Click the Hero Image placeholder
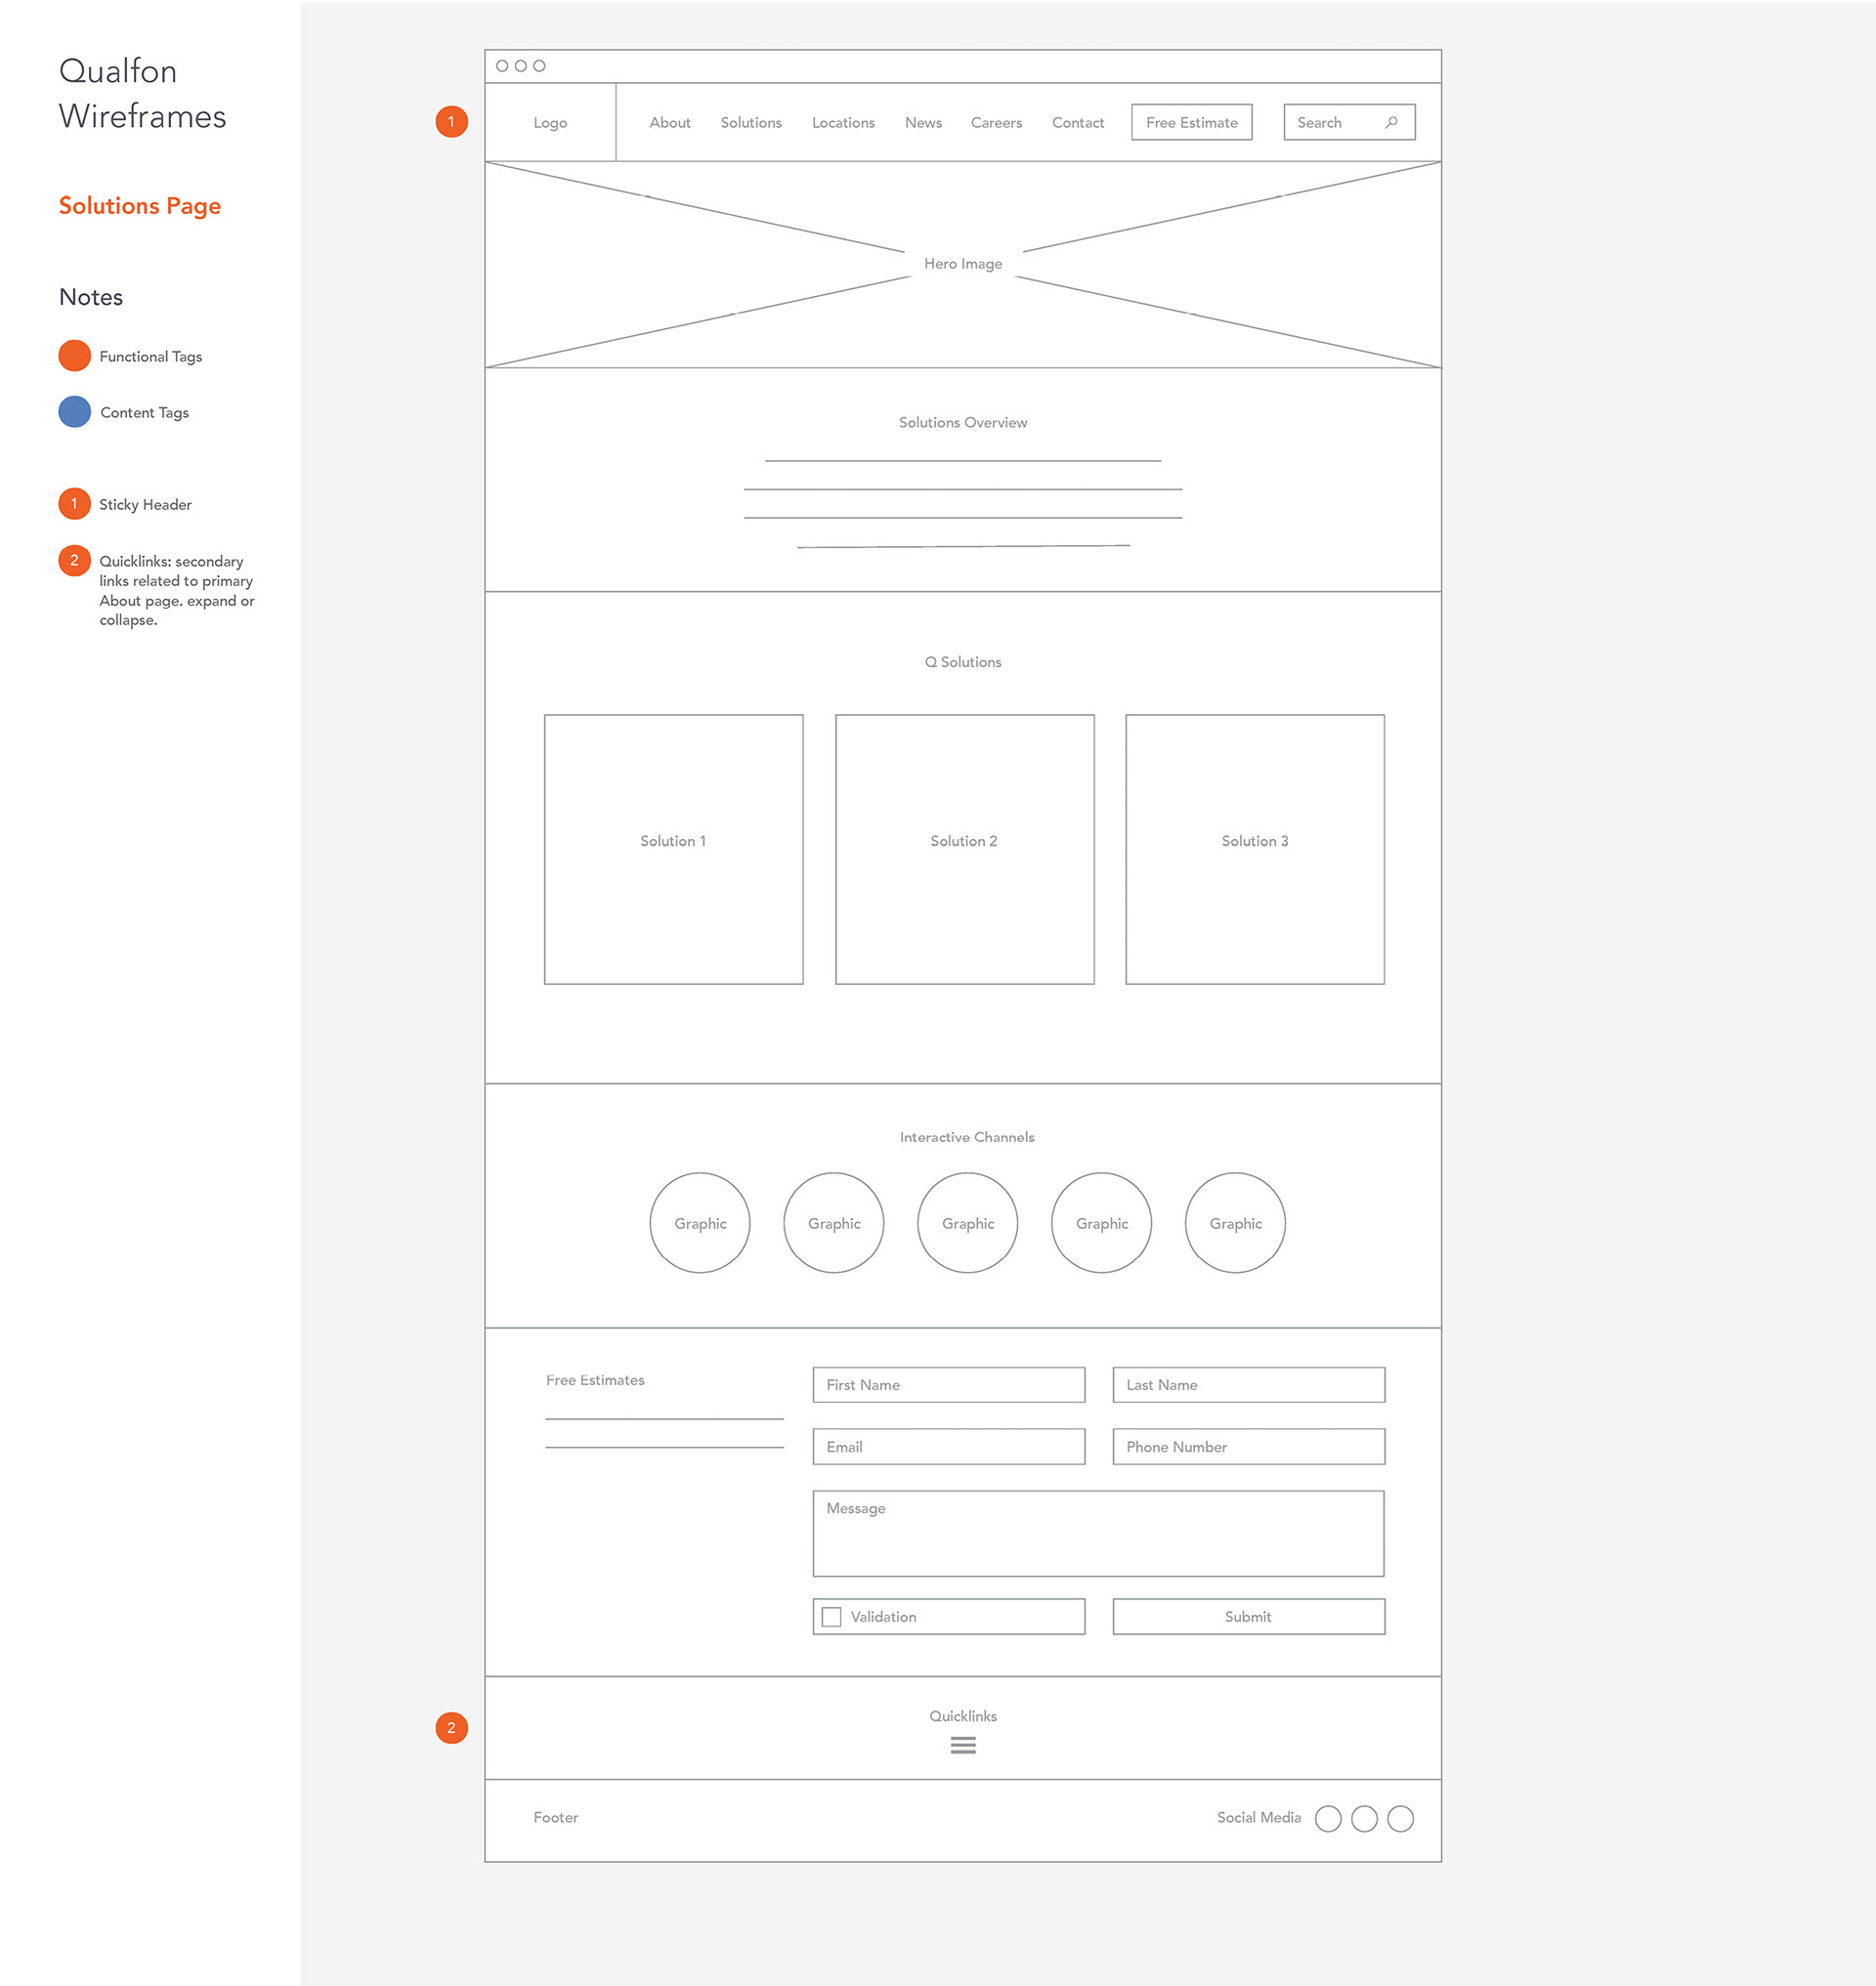The height and width of the screenshot is (1986, 1876). pyautogui.click(x=963, y=264)
